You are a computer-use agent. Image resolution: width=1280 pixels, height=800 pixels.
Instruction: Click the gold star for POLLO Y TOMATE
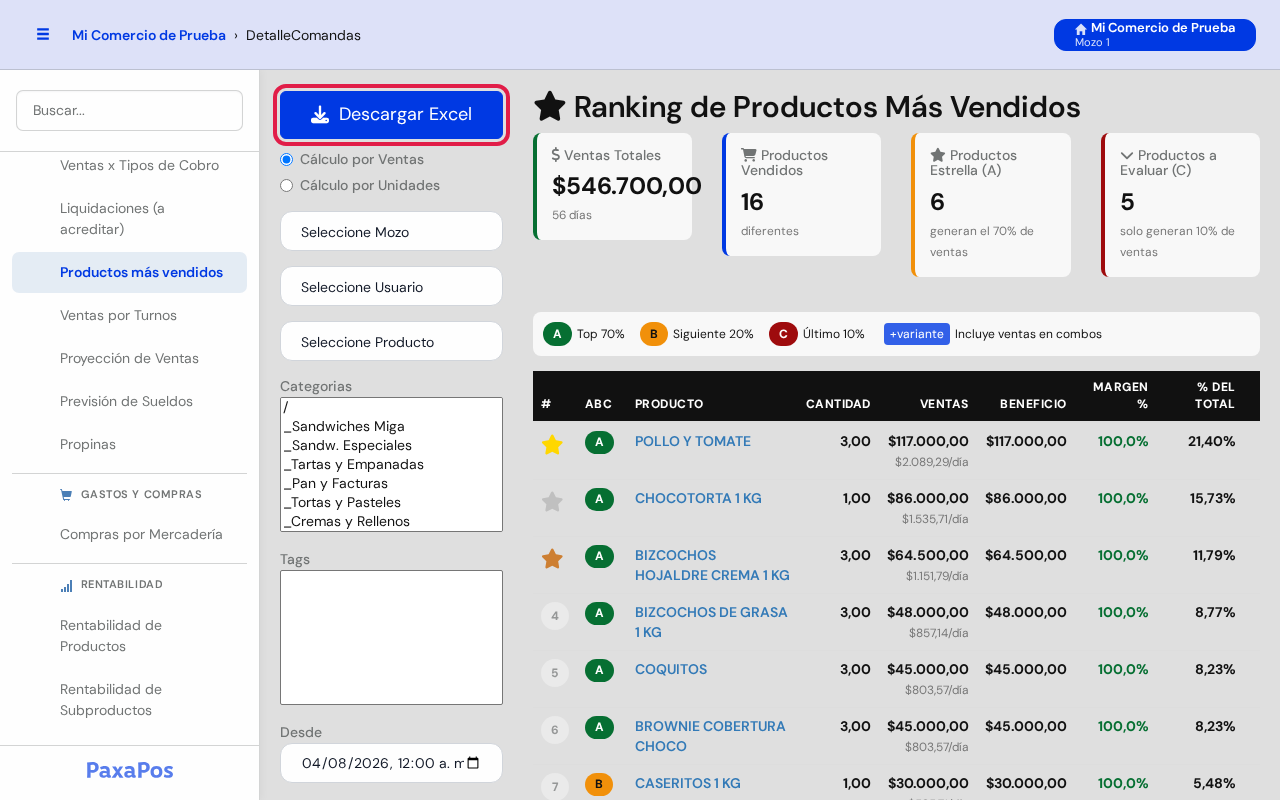[552, 444]
